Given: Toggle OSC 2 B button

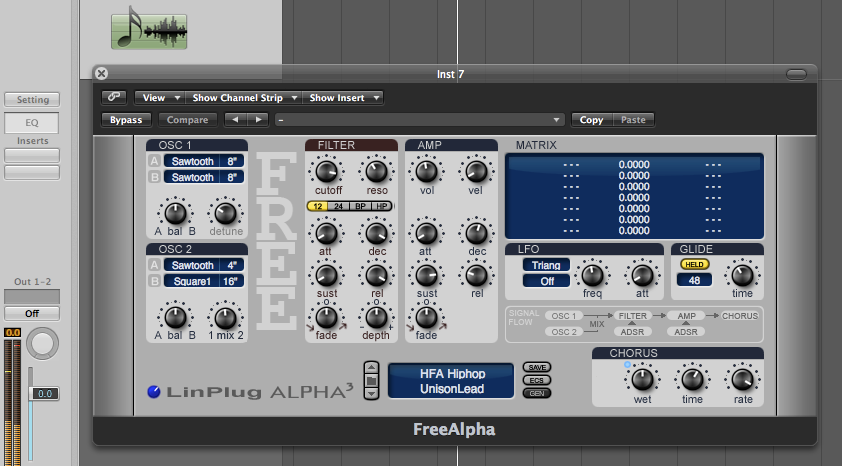Looking at the screenshot, I should coord(155,281).
